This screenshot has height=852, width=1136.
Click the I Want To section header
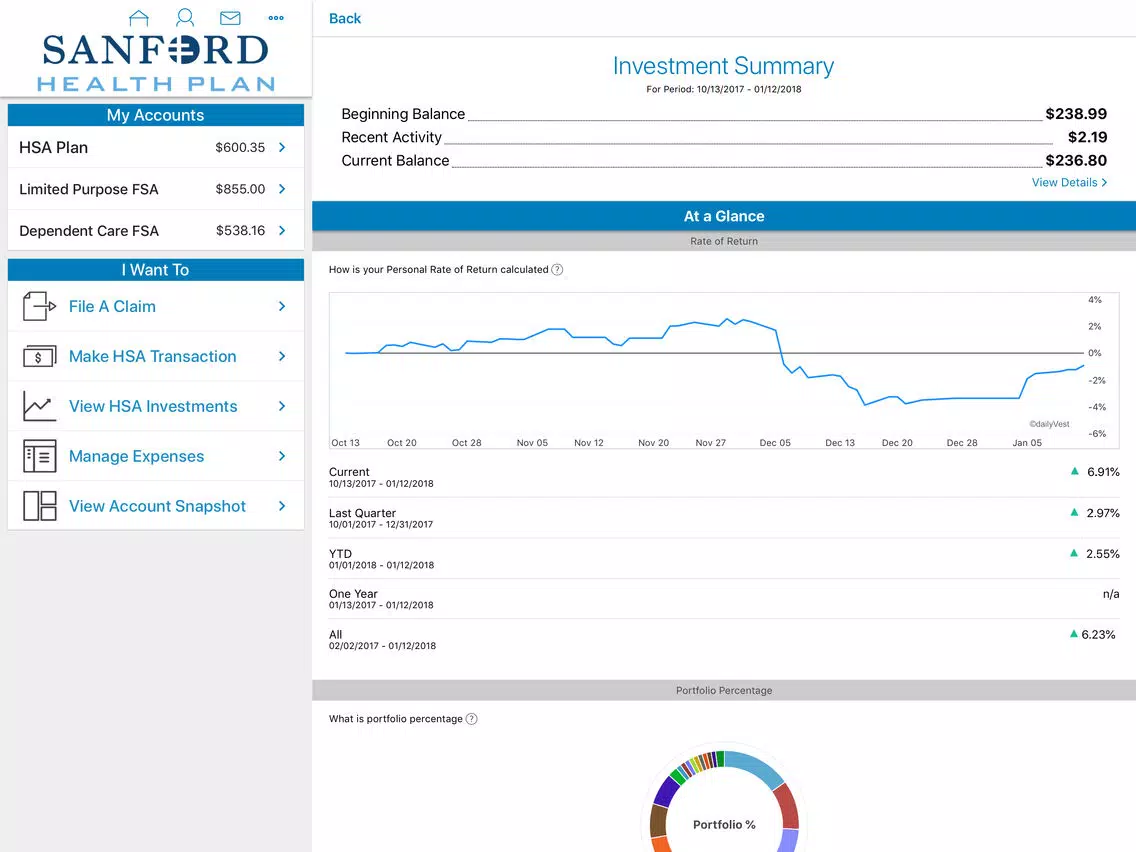156,270
